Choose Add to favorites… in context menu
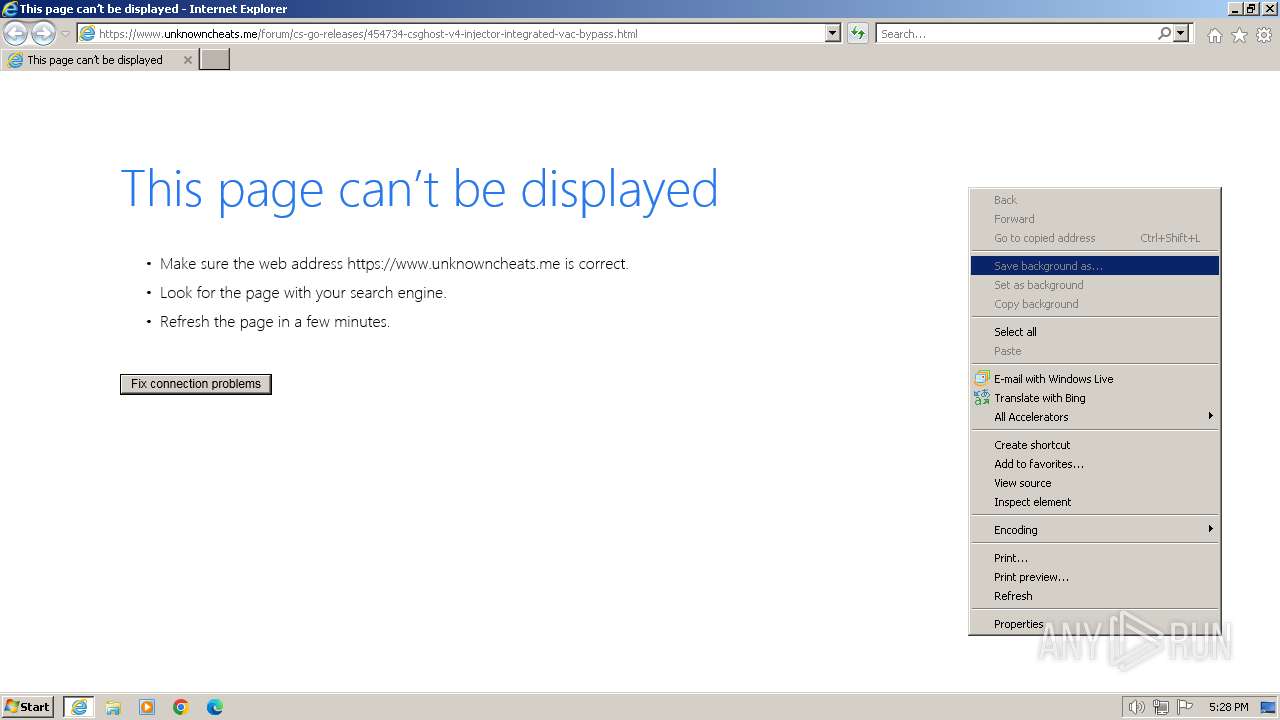Screen dimensions: 1280x720 pyautogui.click(x=1095, y=464)
